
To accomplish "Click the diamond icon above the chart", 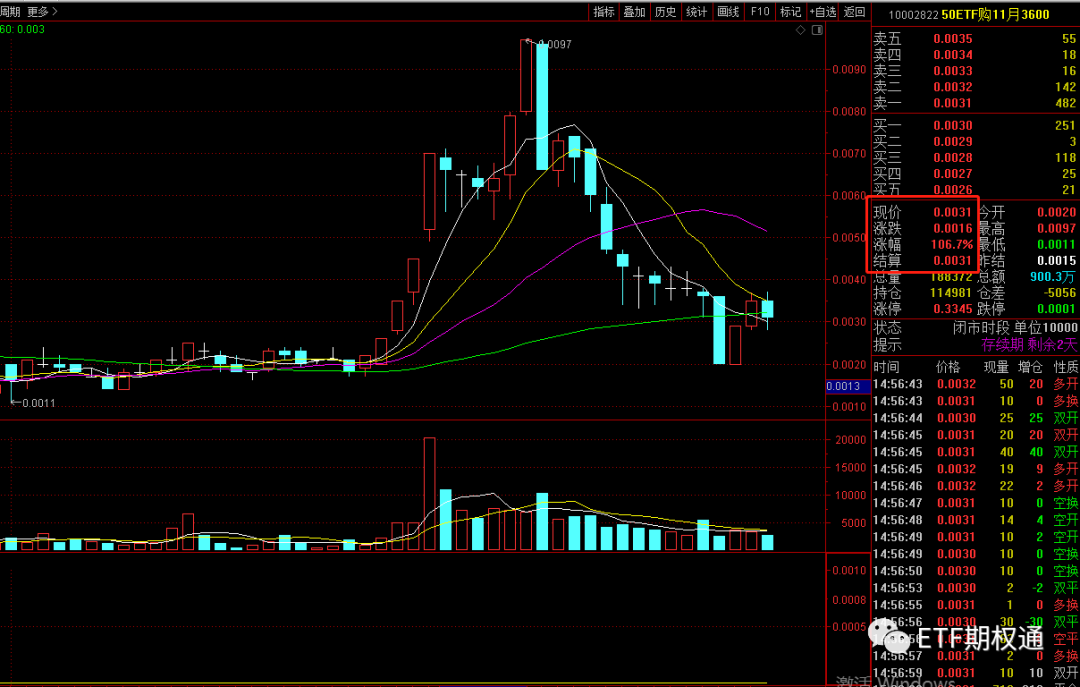I will pyautogui.click(x=800, y=30).
